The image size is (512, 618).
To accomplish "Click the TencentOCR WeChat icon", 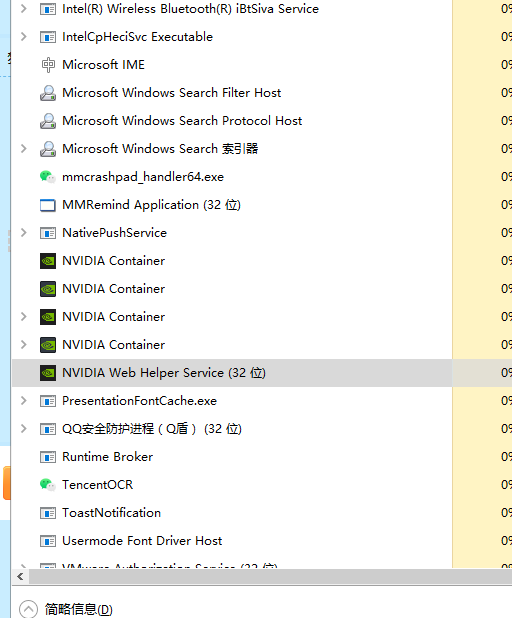I will tap(48, 484).
